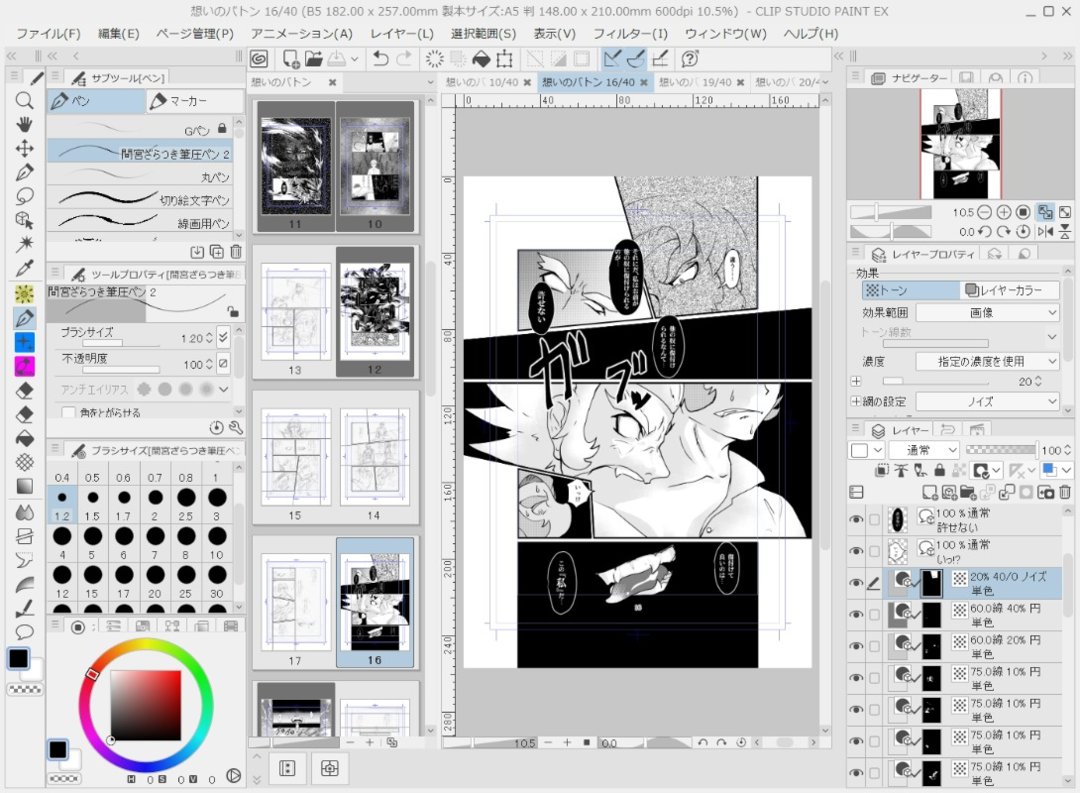Select the Hand move tool

(x=24, y=125)
